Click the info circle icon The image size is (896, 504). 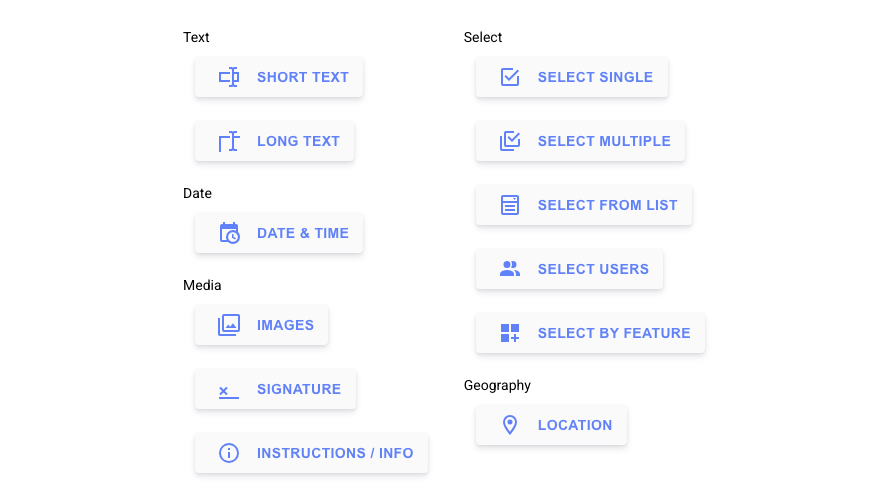(229, 453)
